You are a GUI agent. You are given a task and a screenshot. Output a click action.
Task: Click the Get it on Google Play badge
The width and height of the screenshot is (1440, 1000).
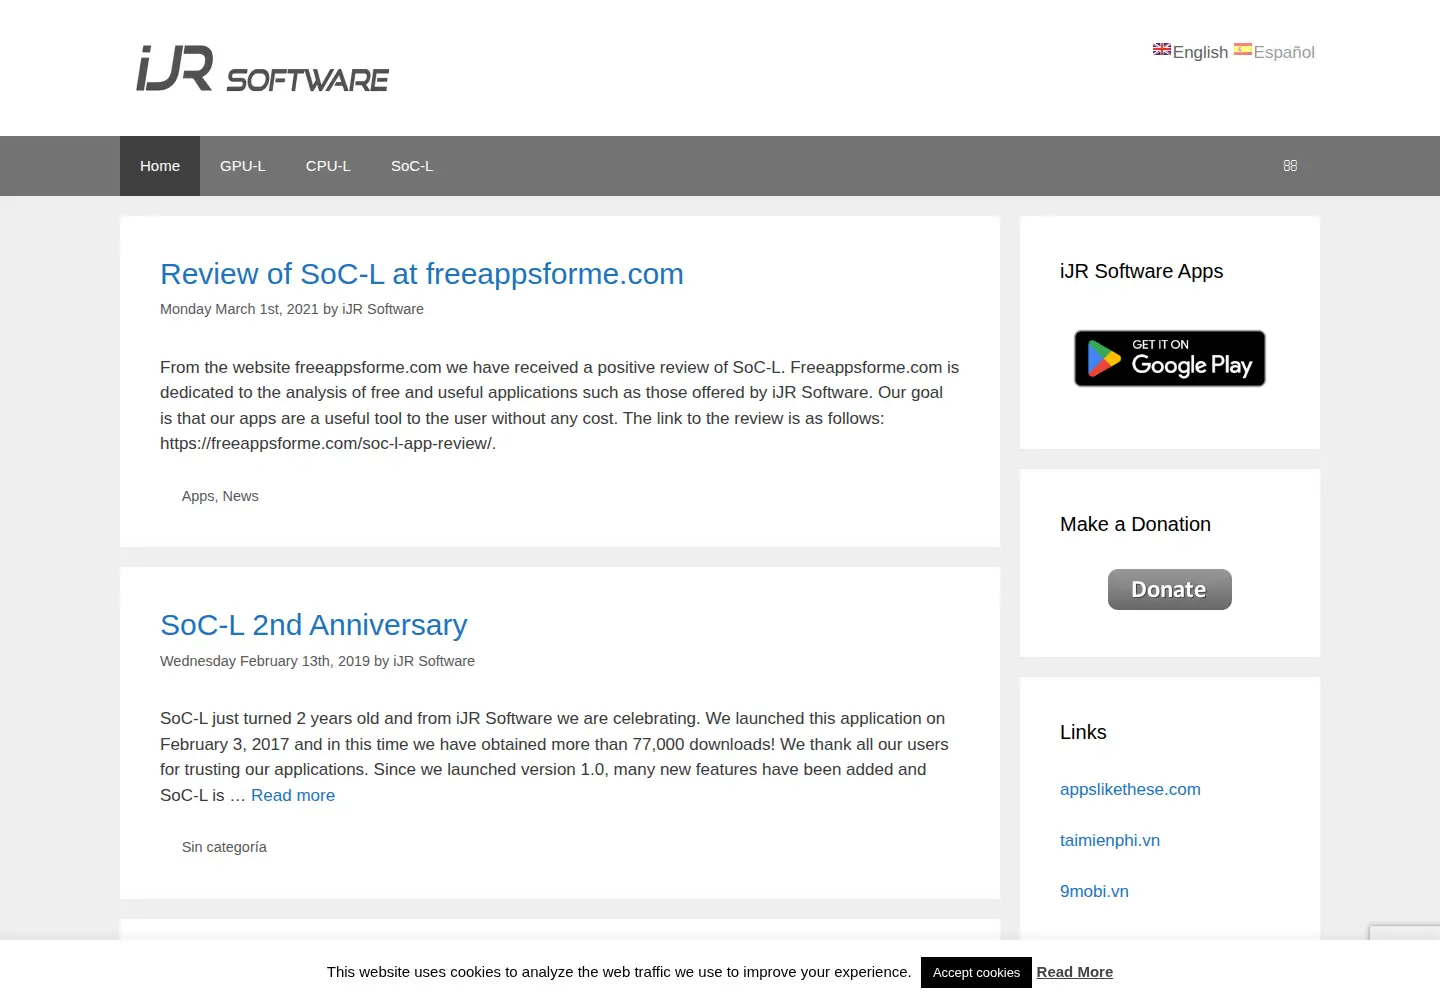(1170, 358)
